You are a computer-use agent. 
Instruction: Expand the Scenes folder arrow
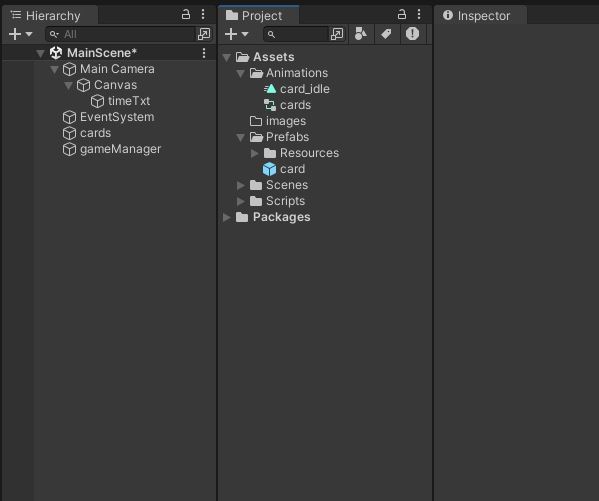click(241, 185)
